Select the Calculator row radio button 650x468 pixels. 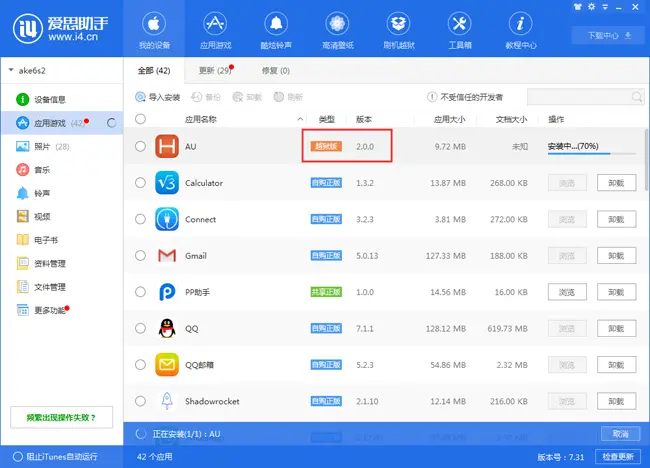click(x=141, y=183)
